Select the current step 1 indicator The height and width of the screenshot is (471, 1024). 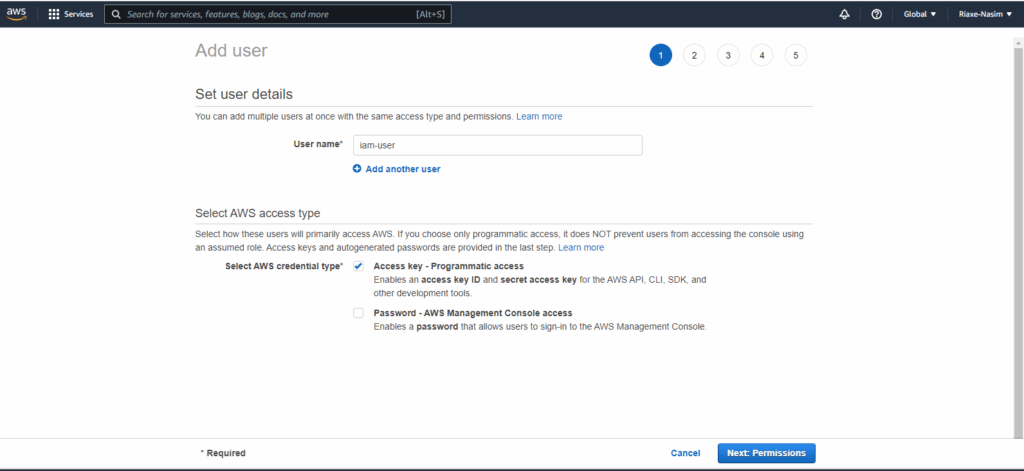coord(660,55)
